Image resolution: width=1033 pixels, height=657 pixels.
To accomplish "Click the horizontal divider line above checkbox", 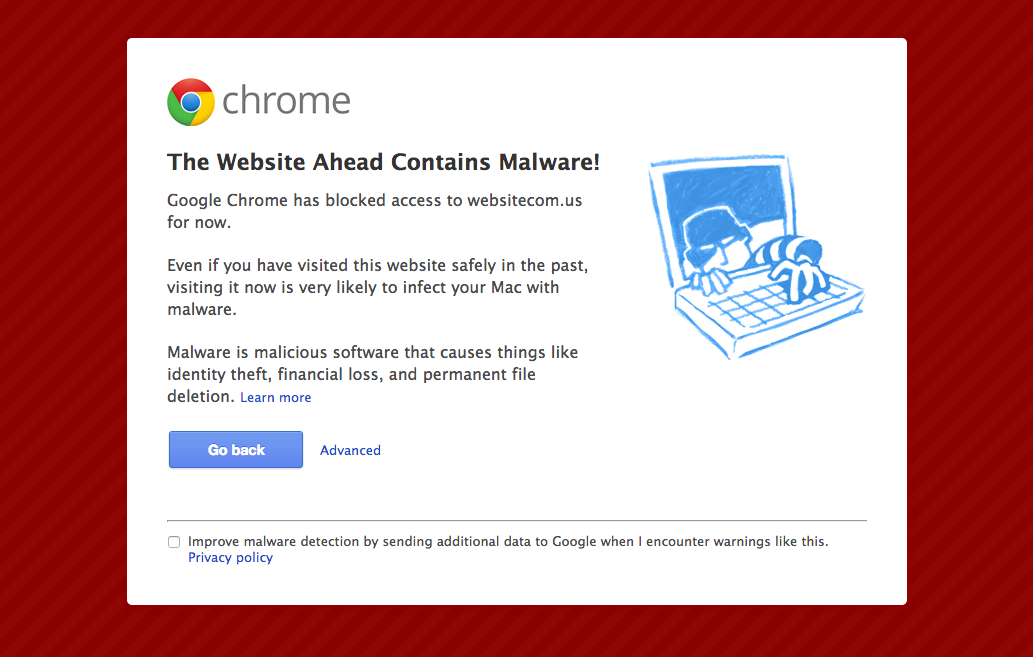I will (x=517, y=521).
